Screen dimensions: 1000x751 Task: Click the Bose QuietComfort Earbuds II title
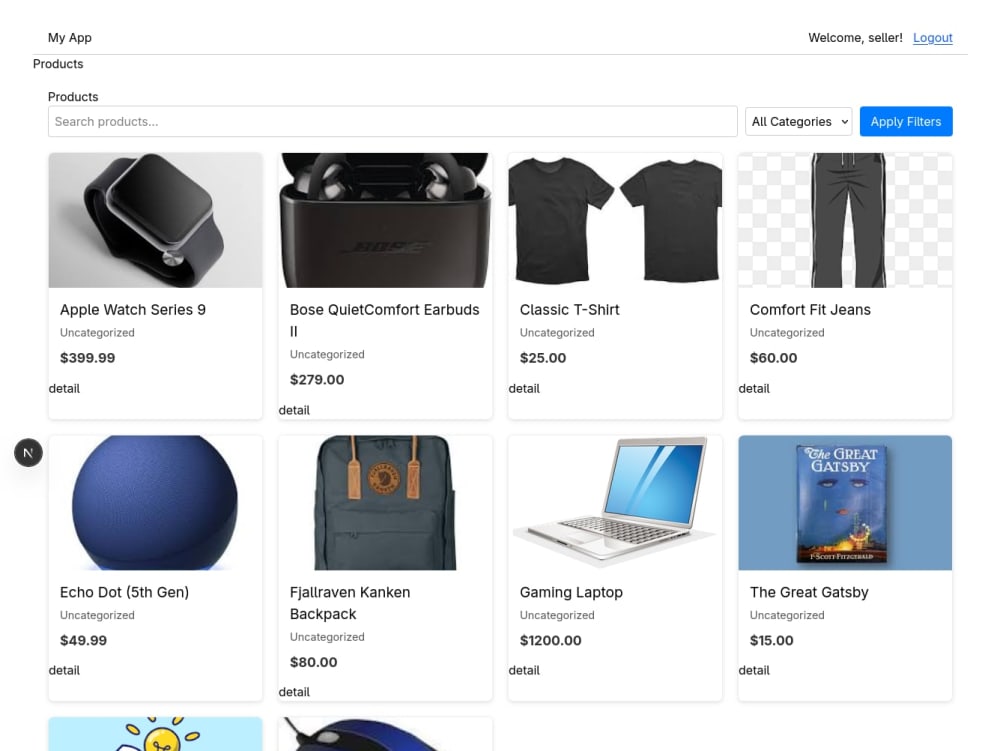pyautogui.click(x=385, y=320)
